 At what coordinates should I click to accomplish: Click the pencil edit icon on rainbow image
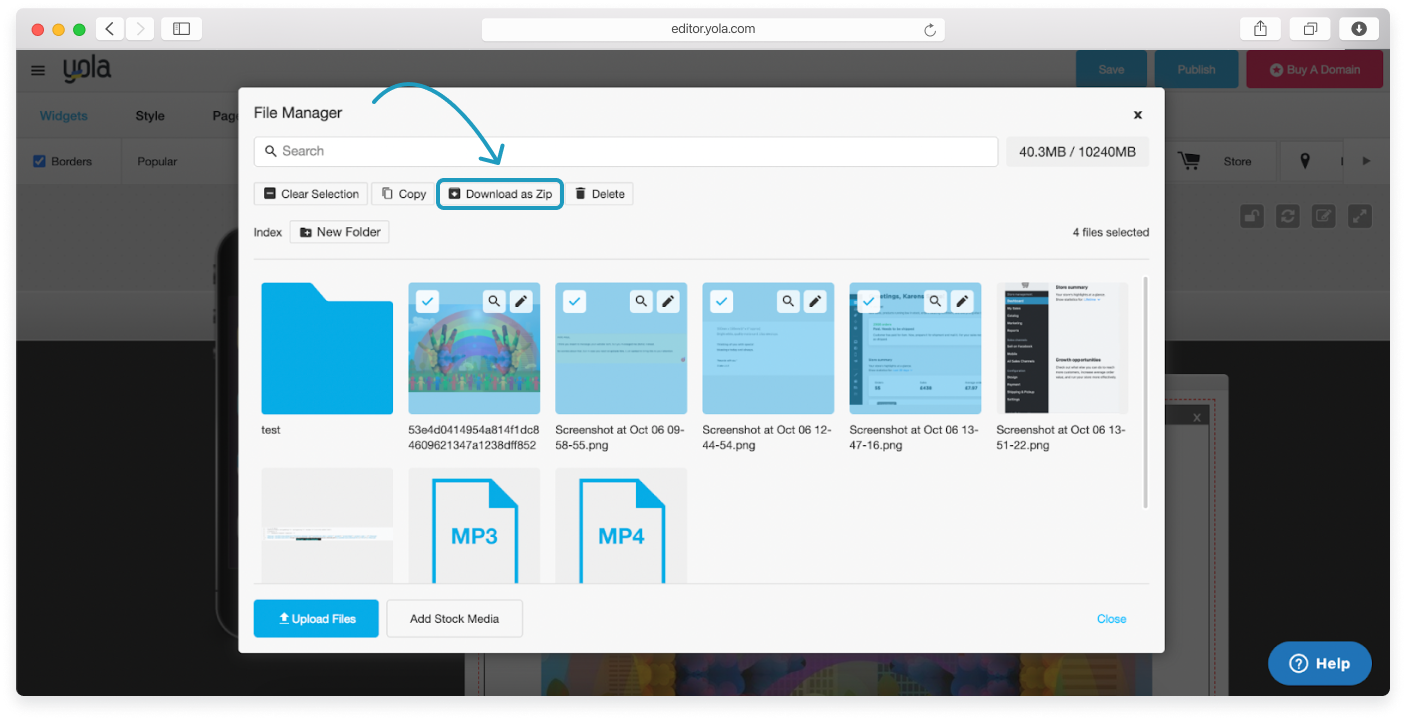click(x=521, y=301)
